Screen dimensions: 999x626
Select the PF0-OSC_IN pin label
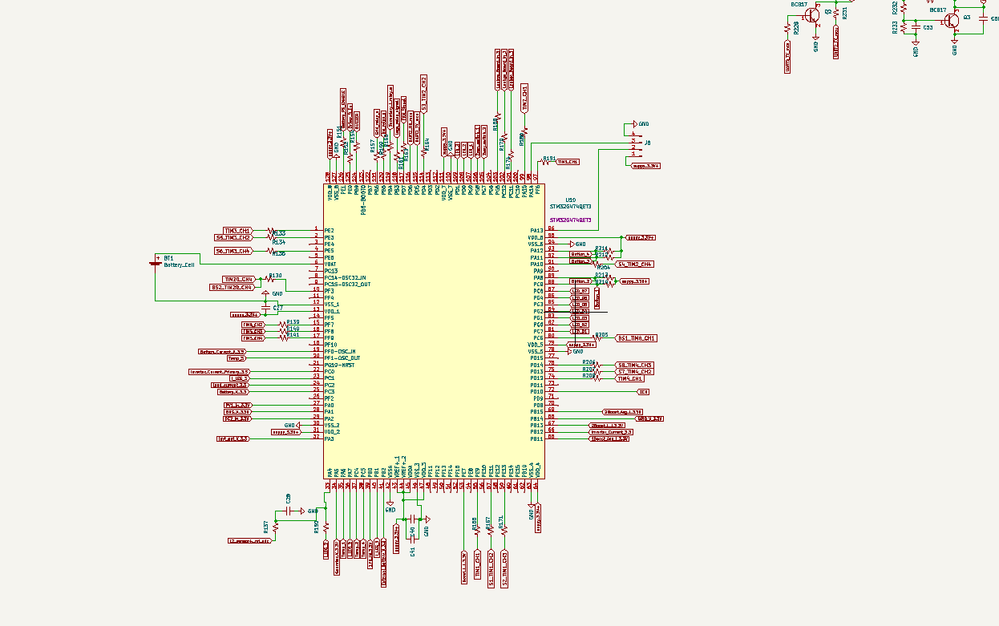(x=340, y=352)
